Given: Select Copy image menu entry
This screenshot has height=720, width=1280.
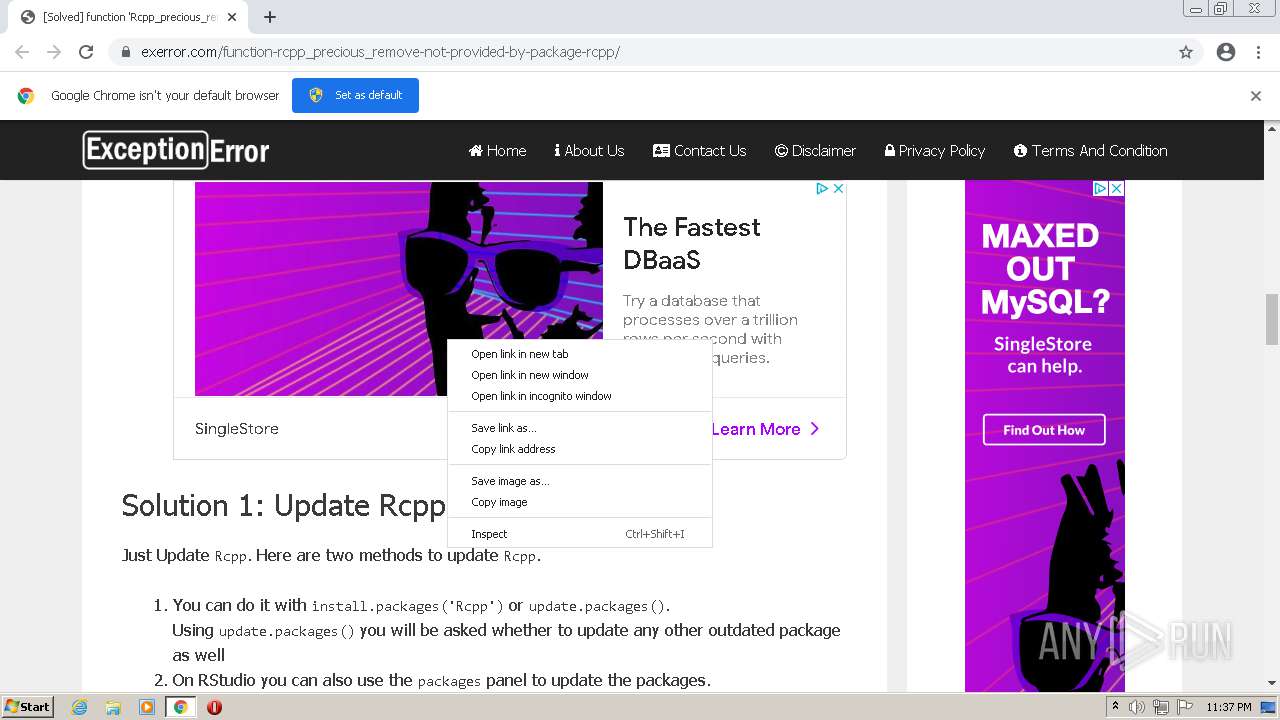Looking at the screenshot, I should point(580,502).
